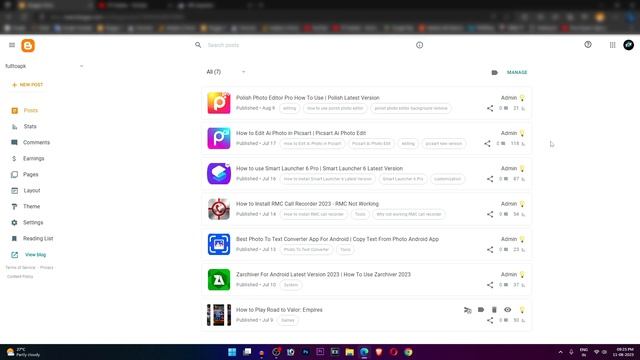
Task: Share the Smart Launcher 6 post
Action: tap(490, 179)
